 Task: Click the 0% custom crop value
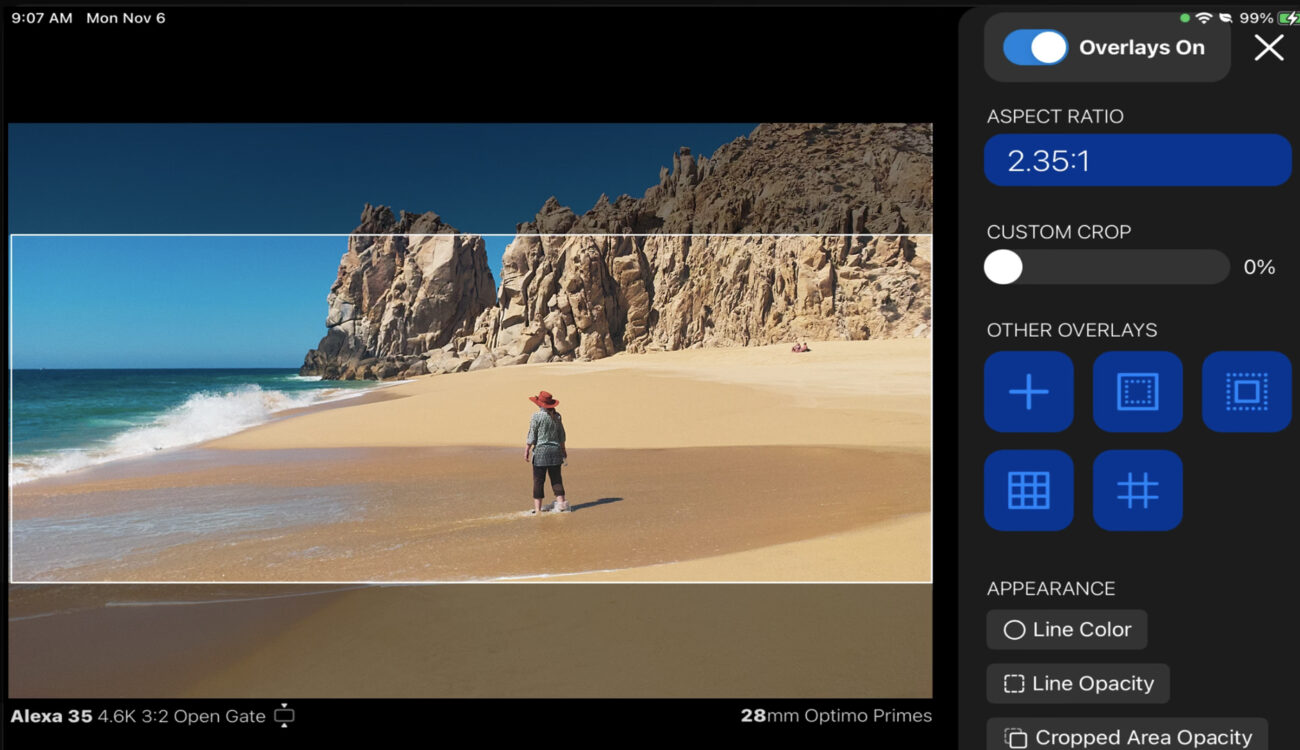pyautogui.click(x=1259, y=267)
